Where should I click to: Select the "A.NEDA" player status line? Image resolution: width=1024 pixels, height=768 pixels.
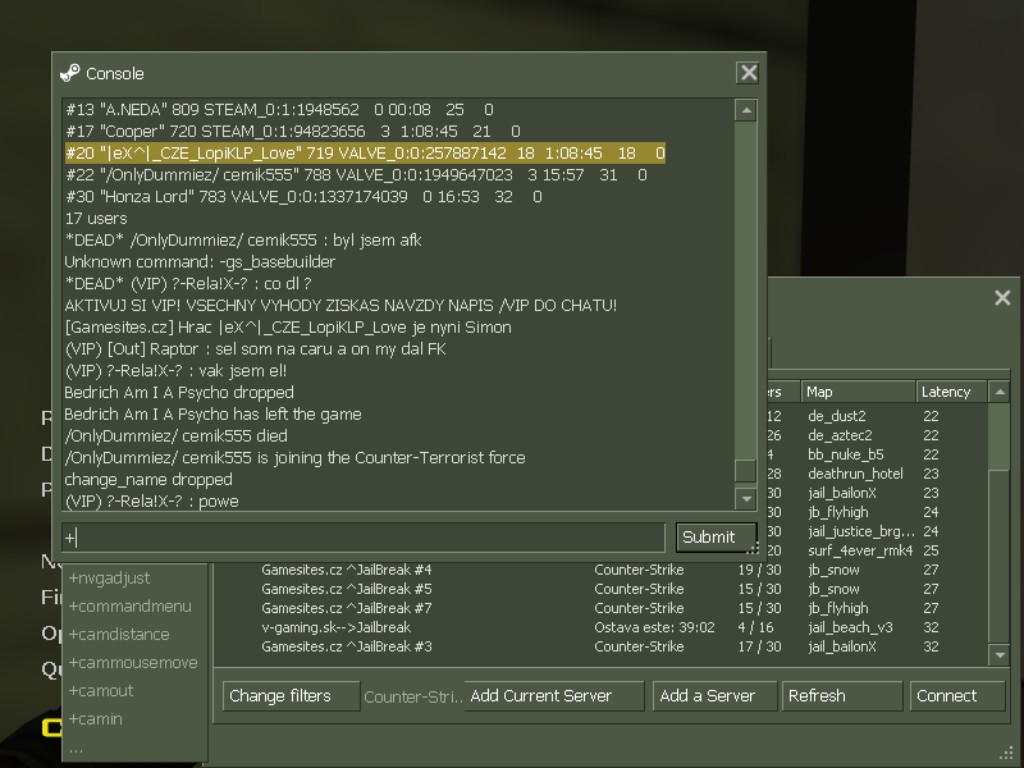tap(280, 110)
